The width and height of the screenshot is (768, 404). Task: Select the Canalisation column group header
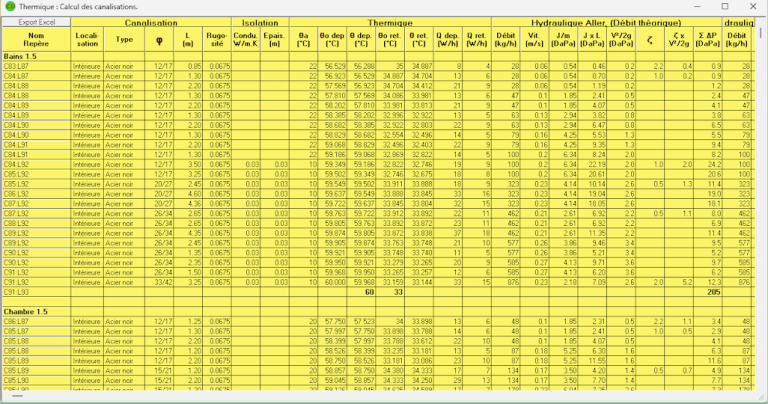coord(150,21)
